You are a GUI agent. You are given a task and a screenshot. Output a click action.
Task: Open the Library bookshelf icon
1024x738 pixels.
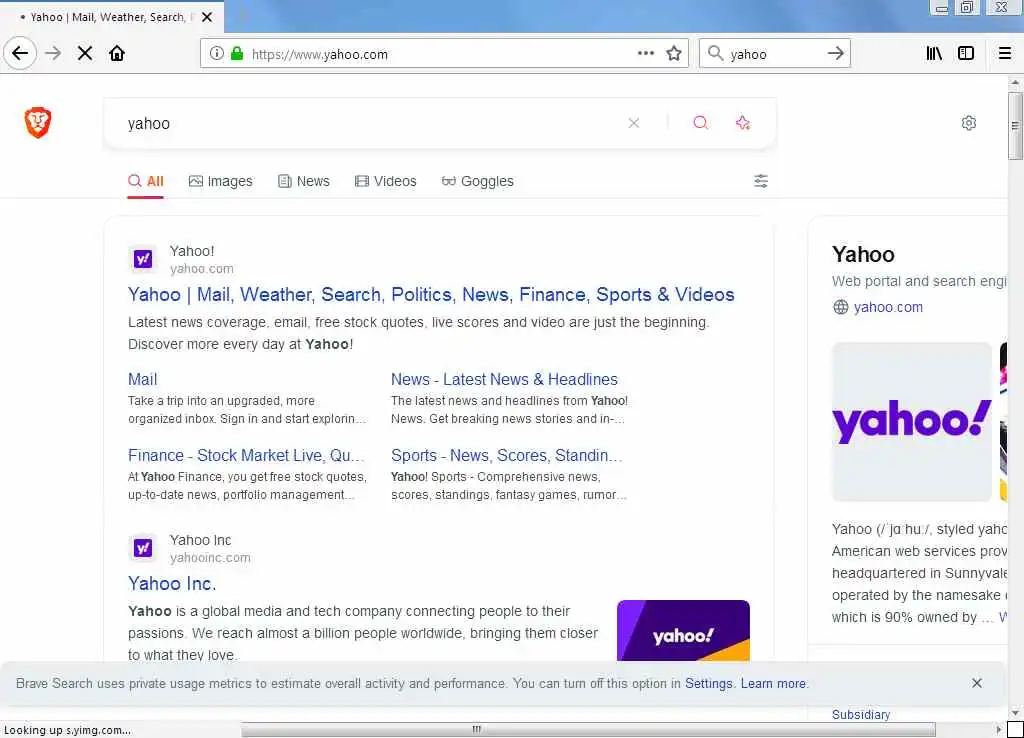[x=934, y=54]
